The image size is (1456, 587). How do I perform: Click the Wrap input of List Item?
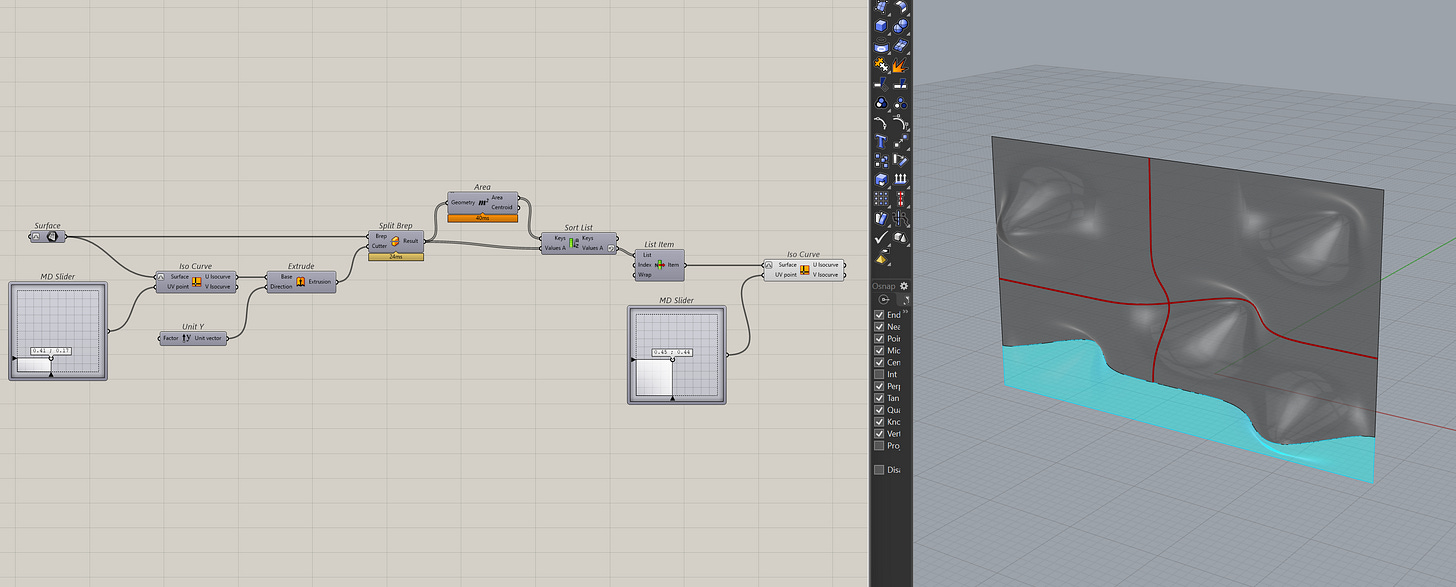click(644, 274)
